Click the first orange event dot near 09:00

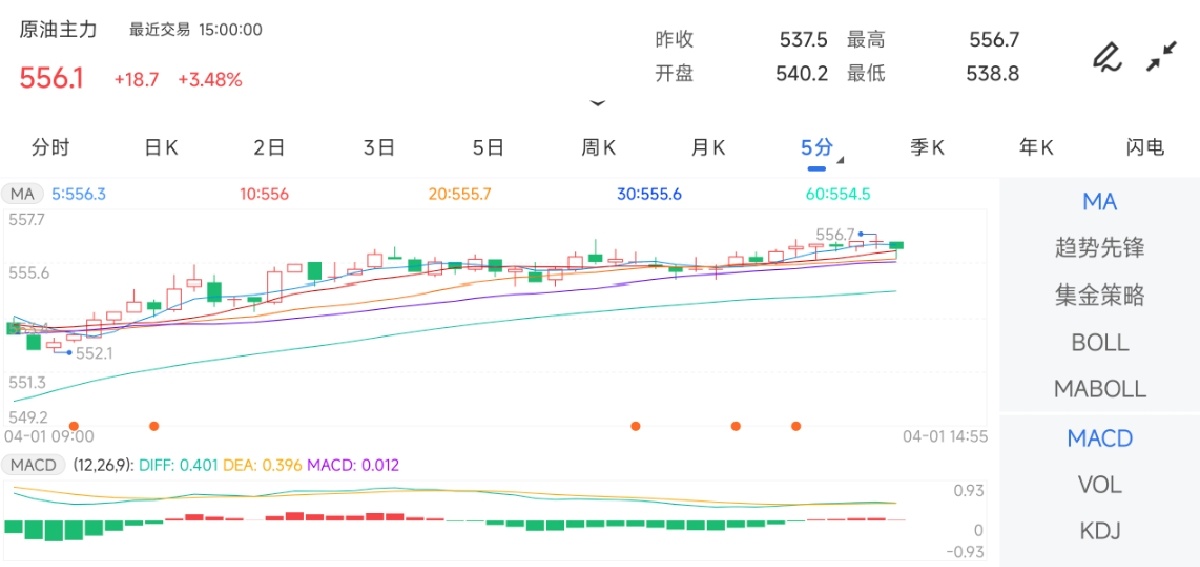click(73, 426)
